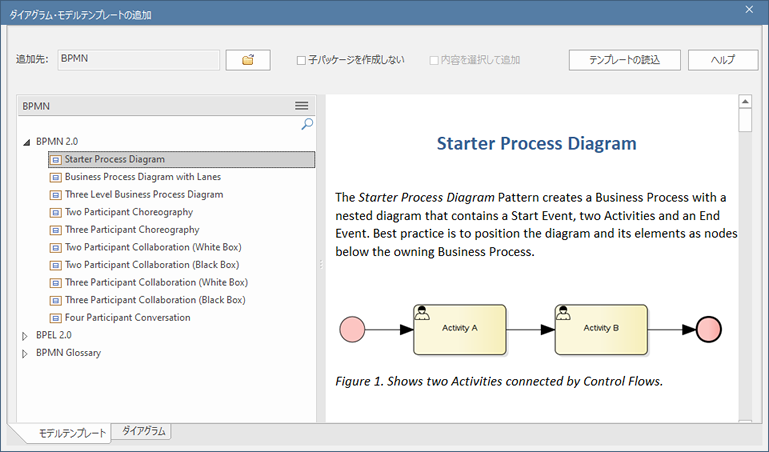
Task: Click the magnifier search icon
Action: (x=307, y=124)
